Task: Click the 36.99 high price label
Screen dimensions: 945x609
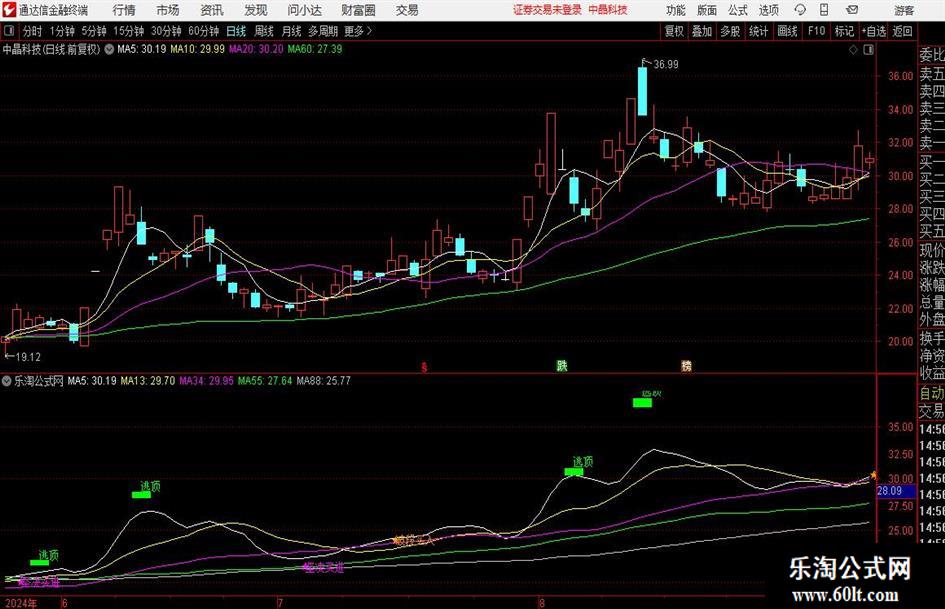Action: [665, 65]
